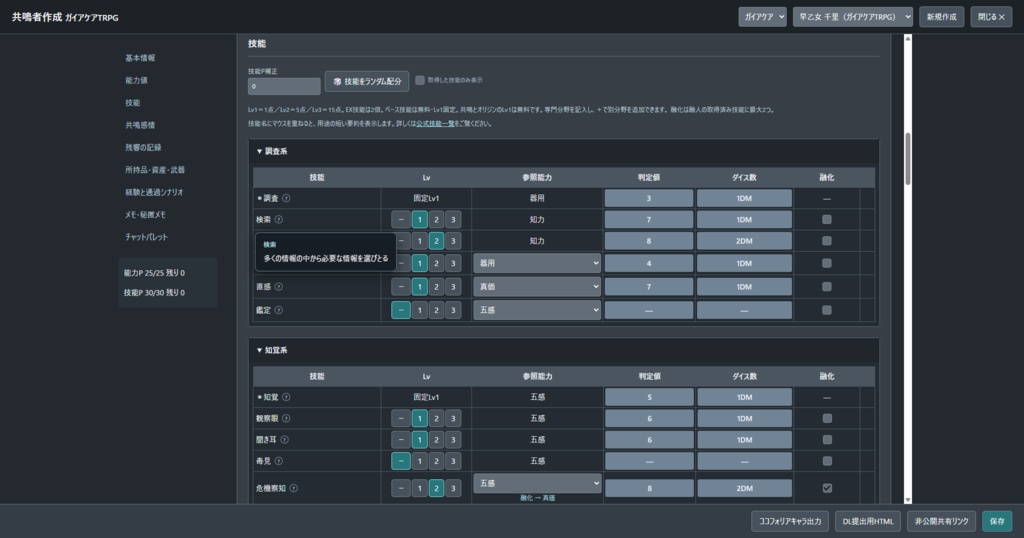Toggle 取得した技能のみ表示 checkbox
Screen dimensions: 1024x538
click(x=420, y=80)
